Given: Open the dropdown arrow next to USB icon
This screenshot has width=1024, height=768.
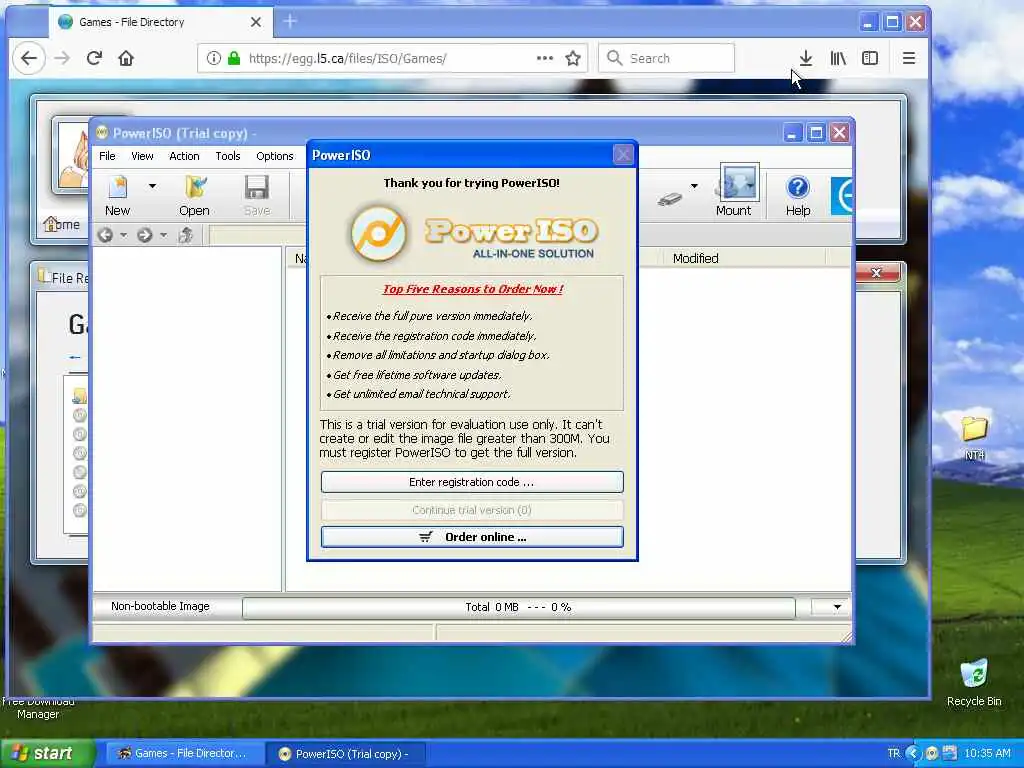Looking at the screenshot, I should (694, 186).
